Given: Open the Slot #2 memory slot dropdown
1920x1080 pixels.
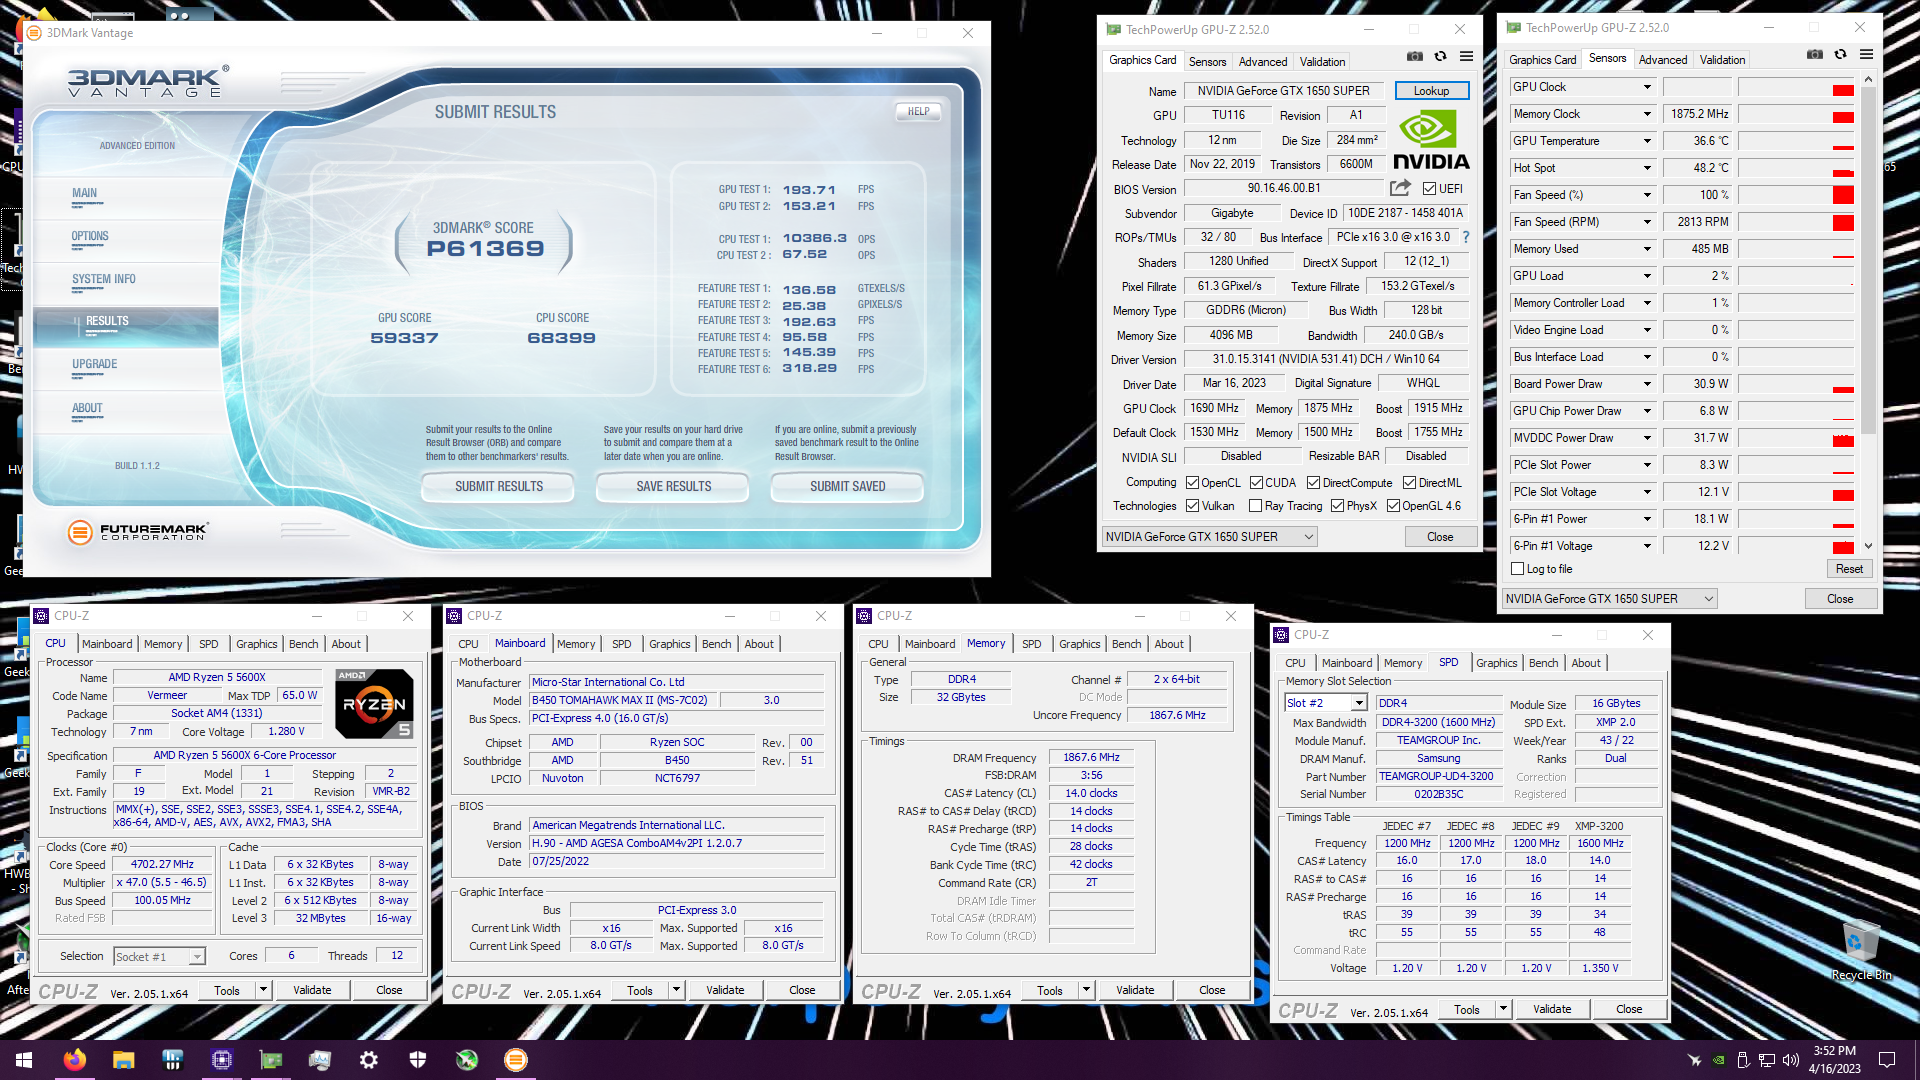Looking at the screenshot, I should coord(1358,703).
